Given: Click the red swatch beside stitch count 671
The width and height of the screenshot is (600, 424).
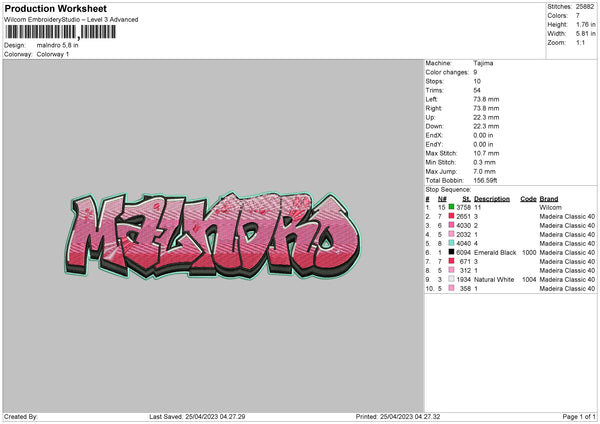Looking at the screenshot, I should 451,261.
